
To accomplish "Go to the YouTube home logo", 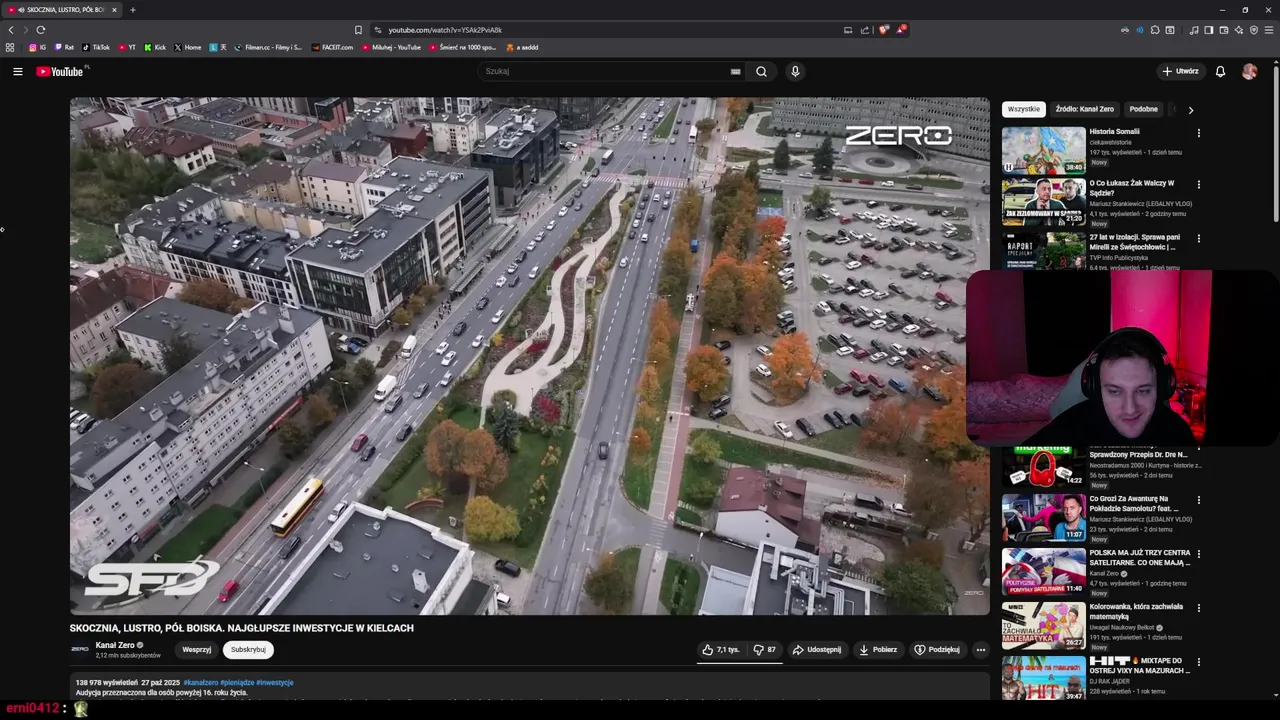I will coord(61,71).
